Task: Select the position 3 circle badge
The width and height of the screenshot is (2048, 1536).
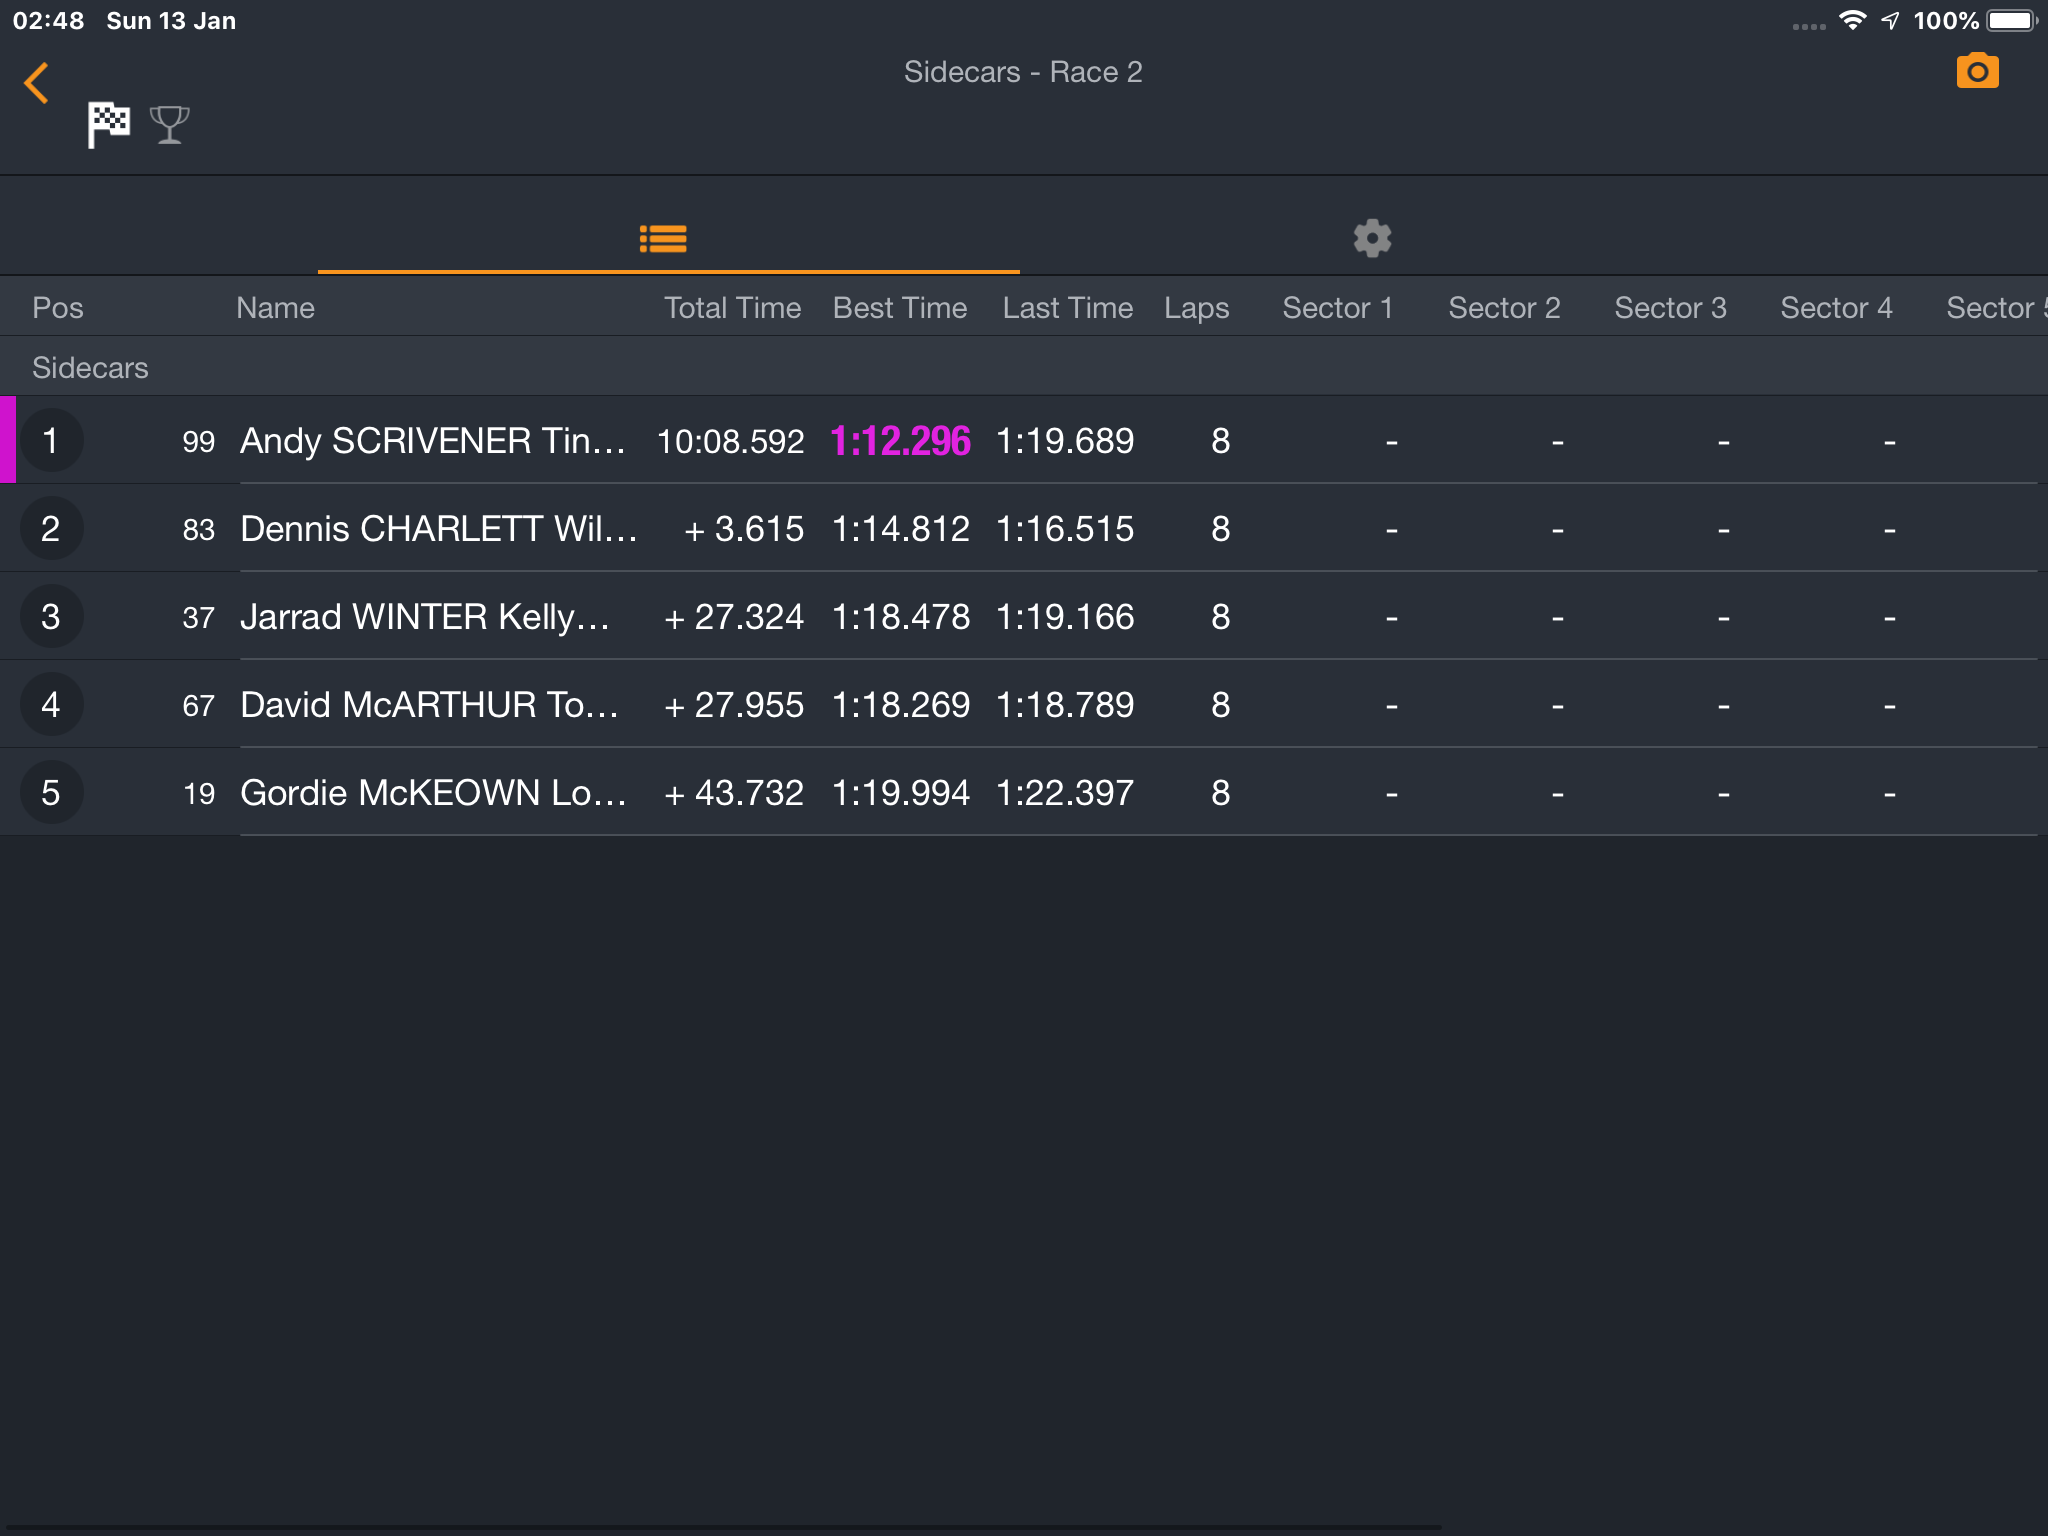Action: [x=51, y=617]
